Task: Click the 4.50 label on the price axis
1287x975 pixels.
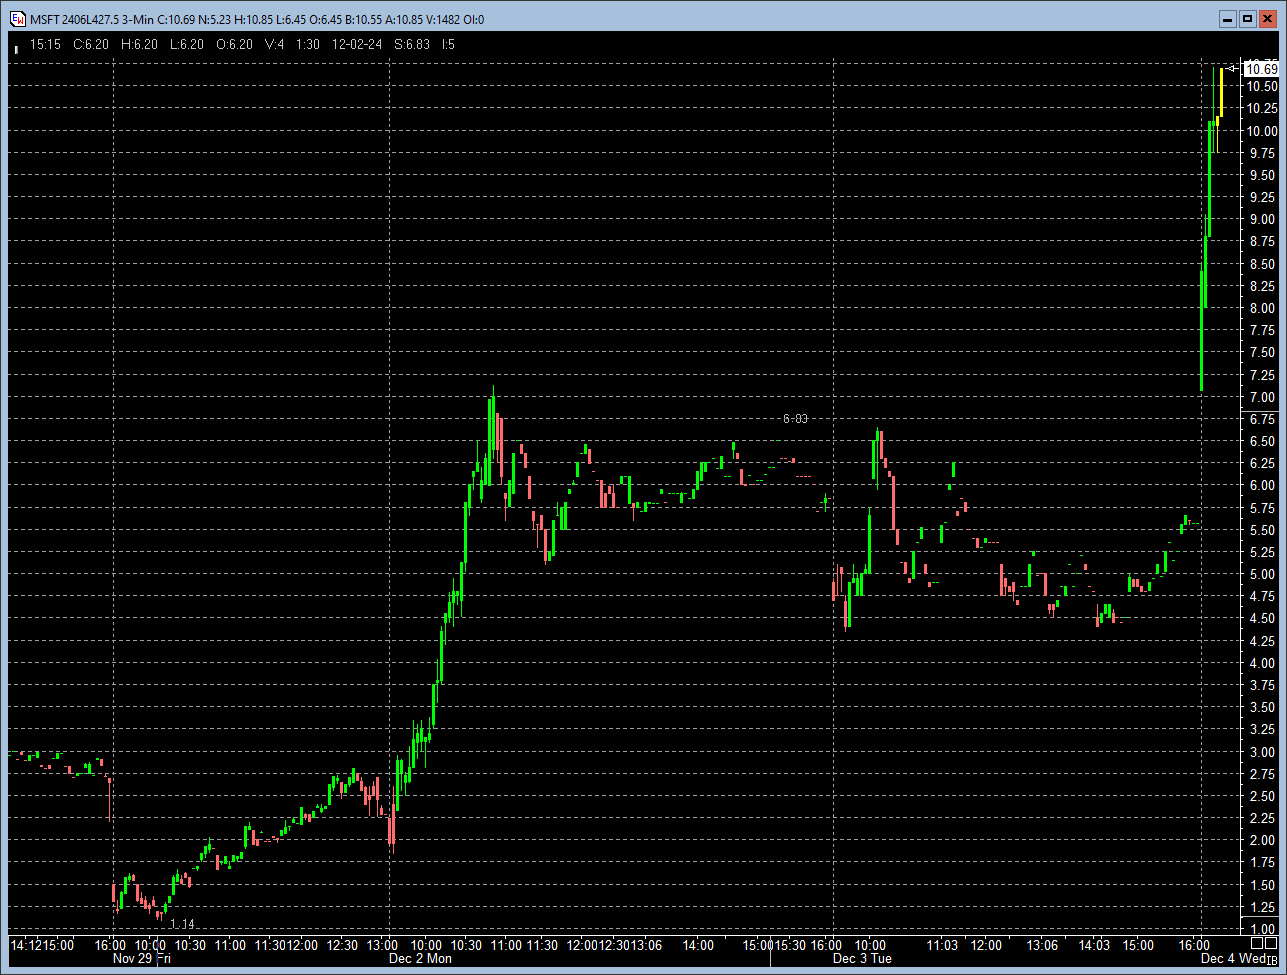Action: pyautogui.click(x=1262, y=619)
